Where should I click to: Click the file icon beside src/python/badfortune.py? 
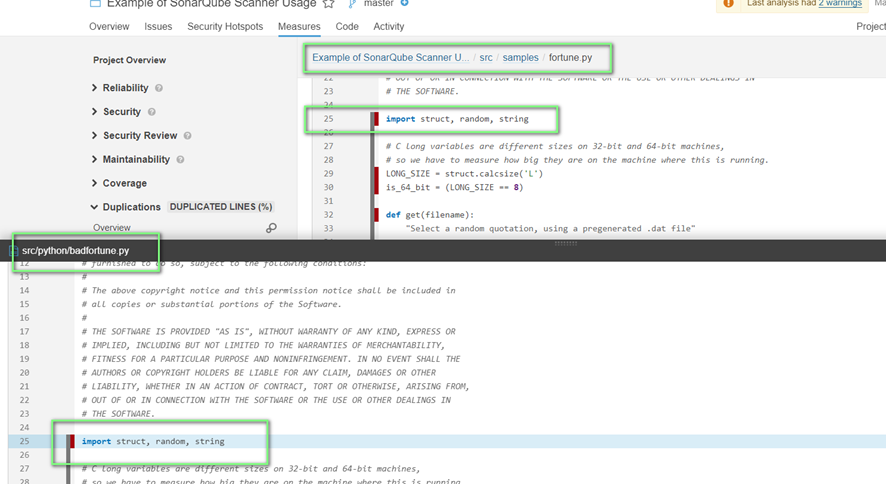14,250
